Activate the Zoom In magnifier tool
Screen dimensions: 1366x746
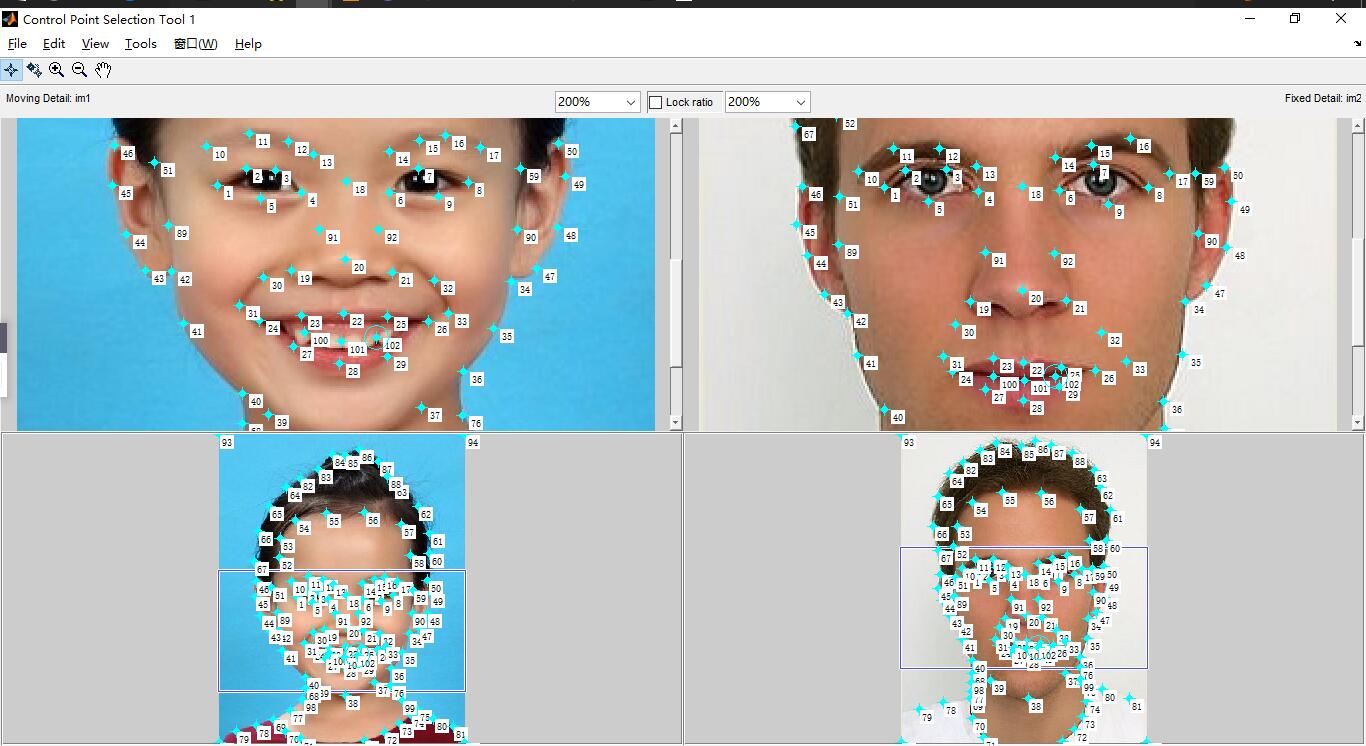click(x=57, y=70)
